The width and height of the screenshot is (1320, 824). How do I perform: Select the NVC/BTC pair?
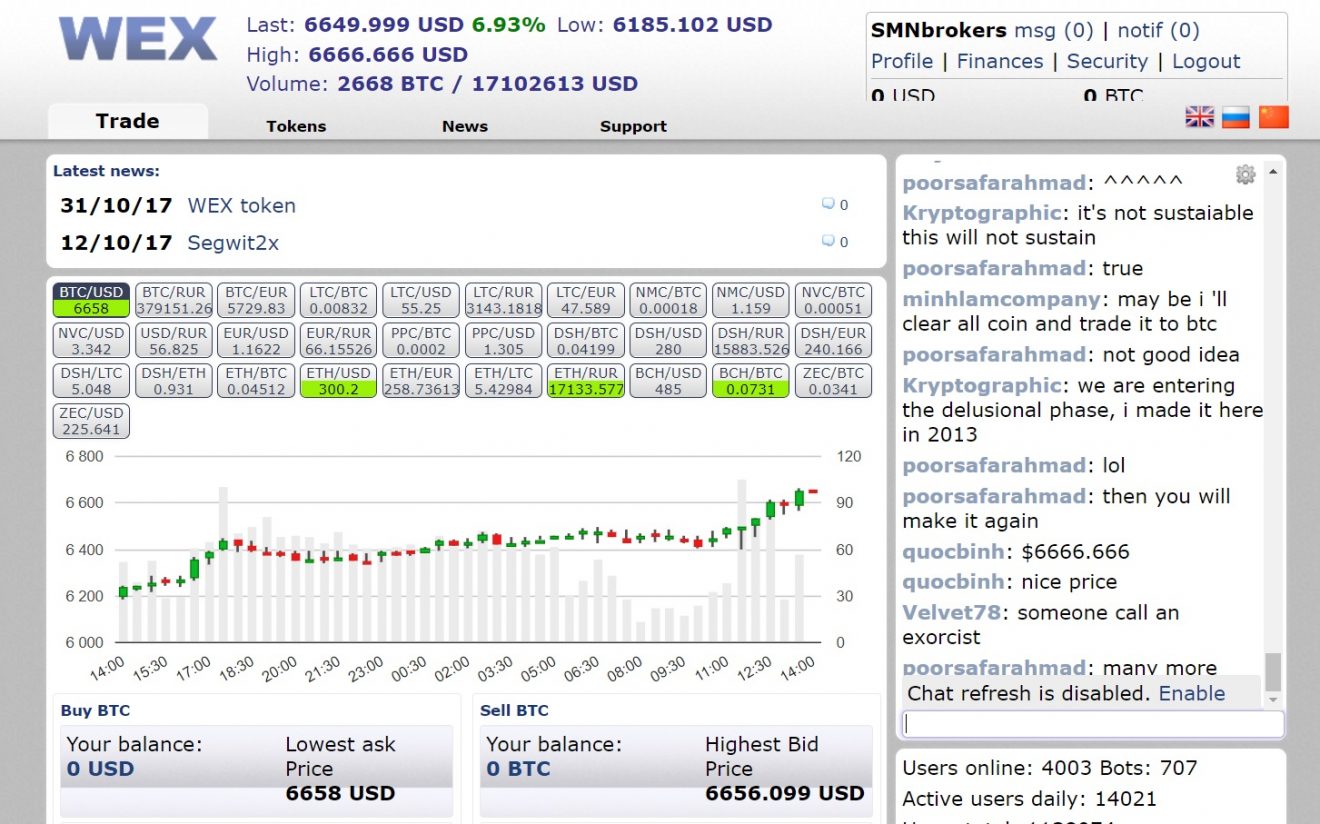[833, 300]
